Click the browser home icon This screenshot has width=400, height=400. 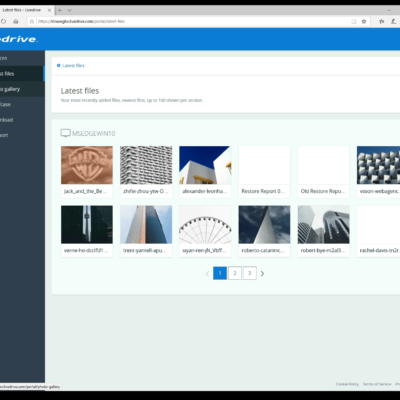pyautogui.click(x=16, y=21)
